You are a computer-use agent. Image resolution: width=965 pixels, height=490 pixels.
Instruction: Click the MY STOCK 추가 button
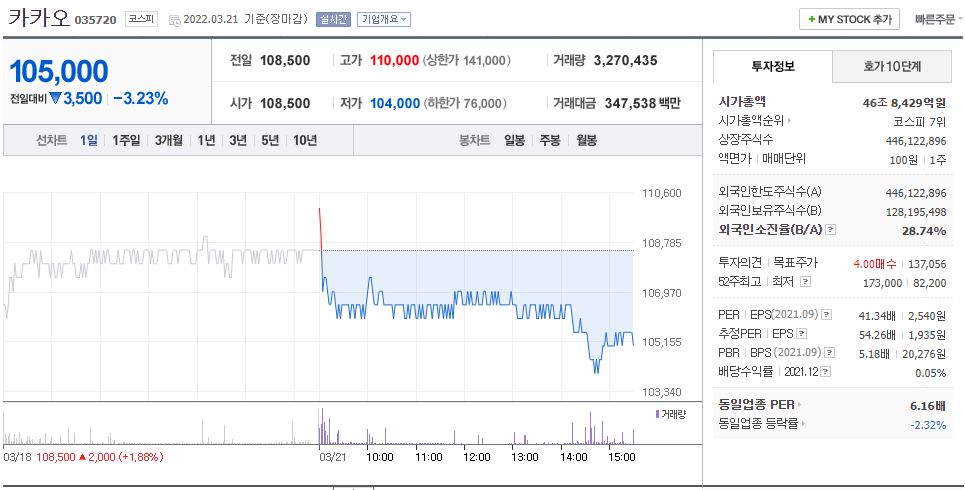(x=849, y=20)
